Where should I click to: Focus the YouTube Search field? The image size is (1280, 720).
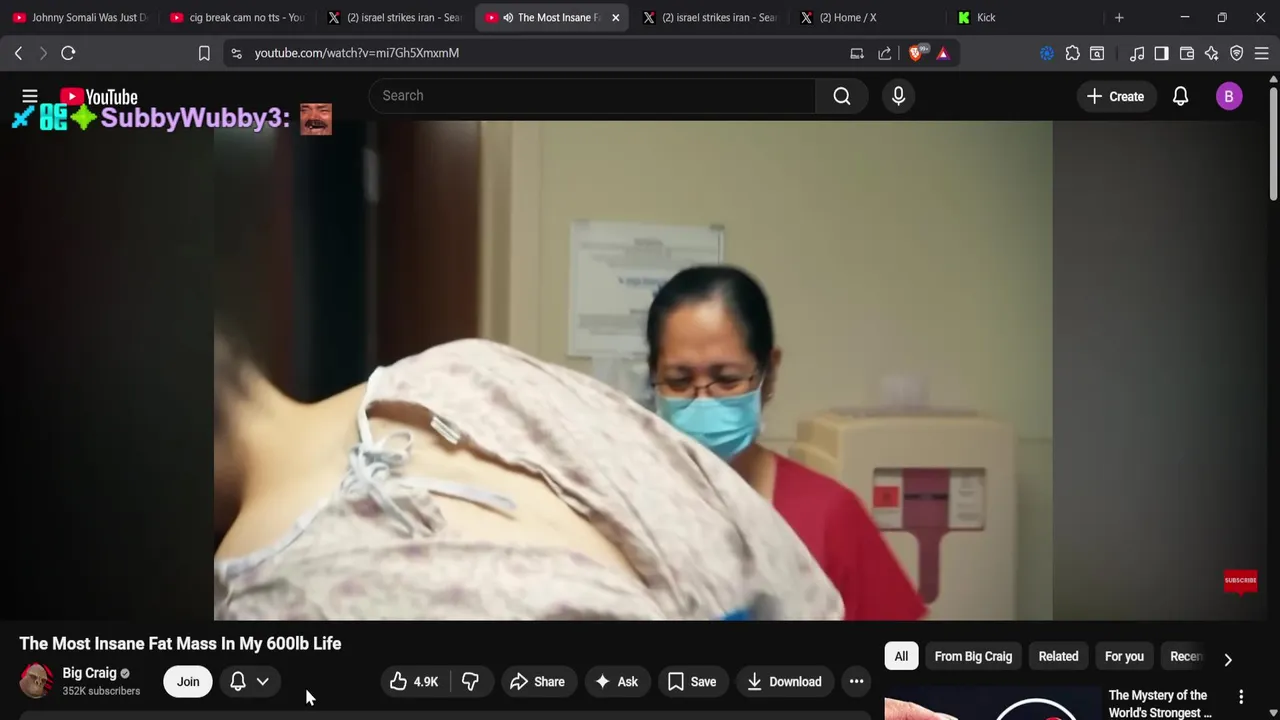coord(592,96)
